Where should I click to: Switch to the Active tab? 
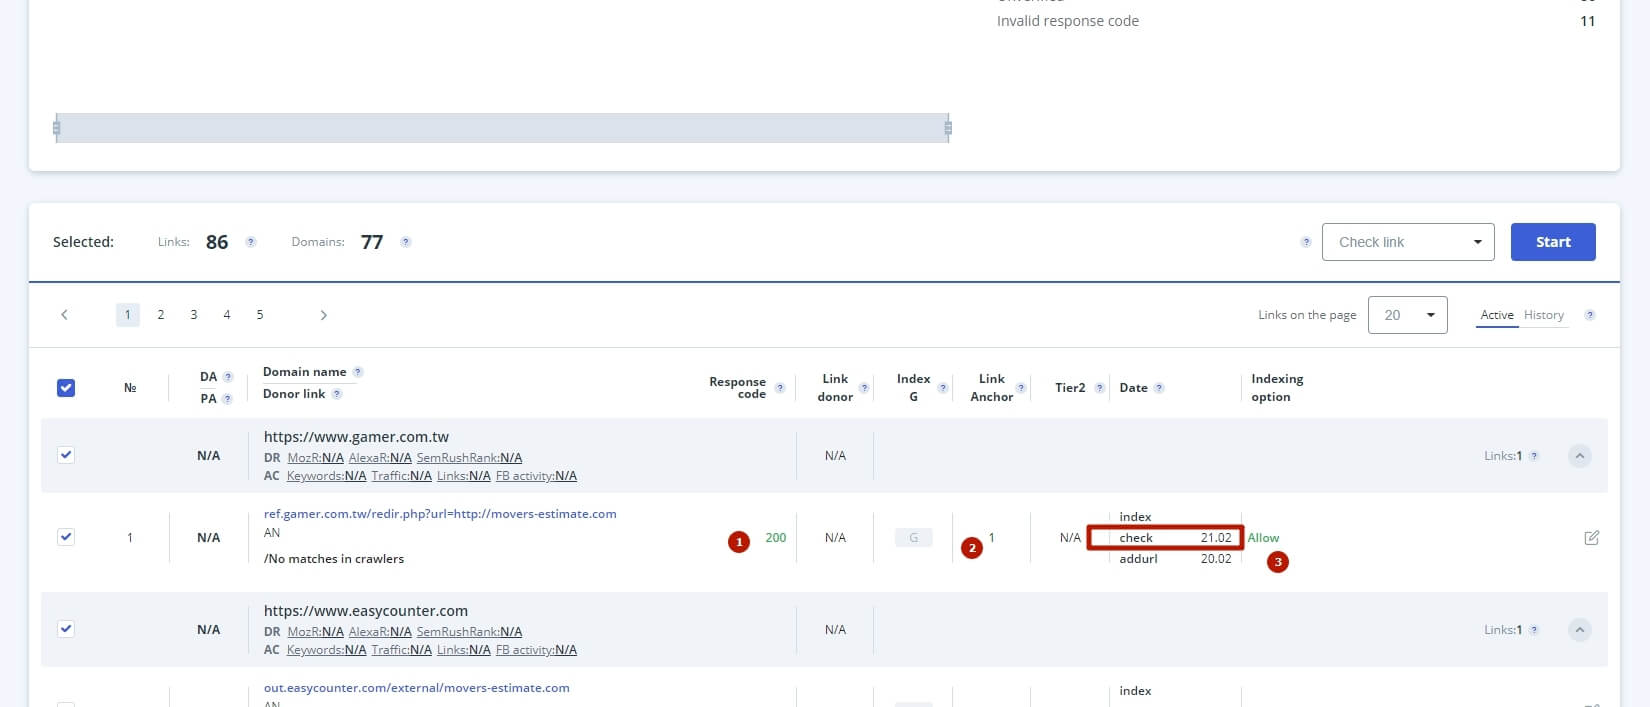[x=1497, y=315]
